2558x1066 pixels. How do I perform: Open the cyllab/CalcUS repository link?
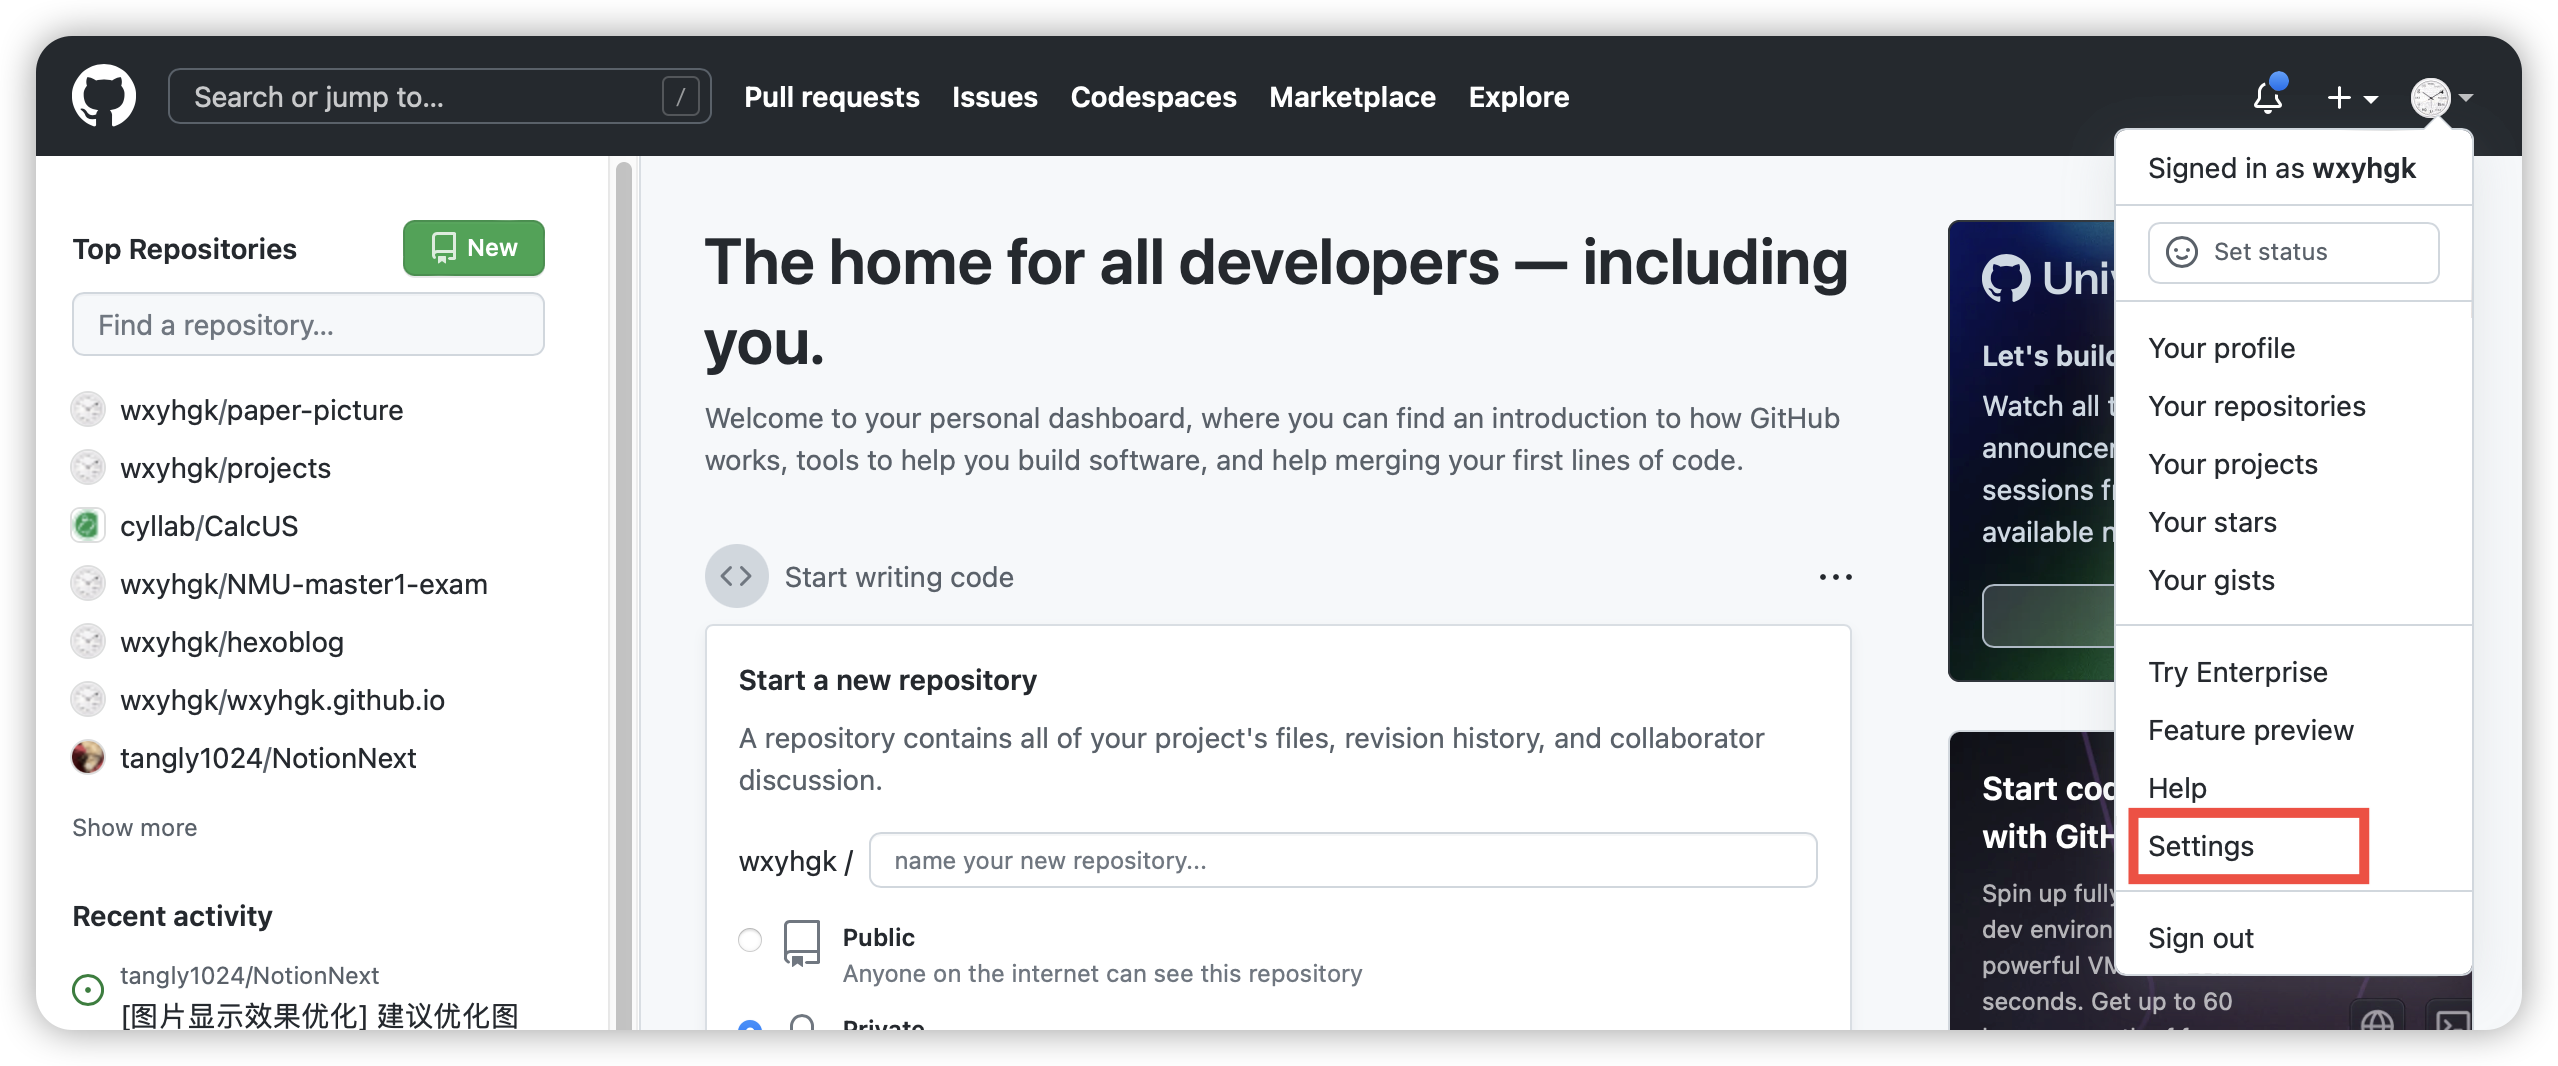tap(209, 525)
